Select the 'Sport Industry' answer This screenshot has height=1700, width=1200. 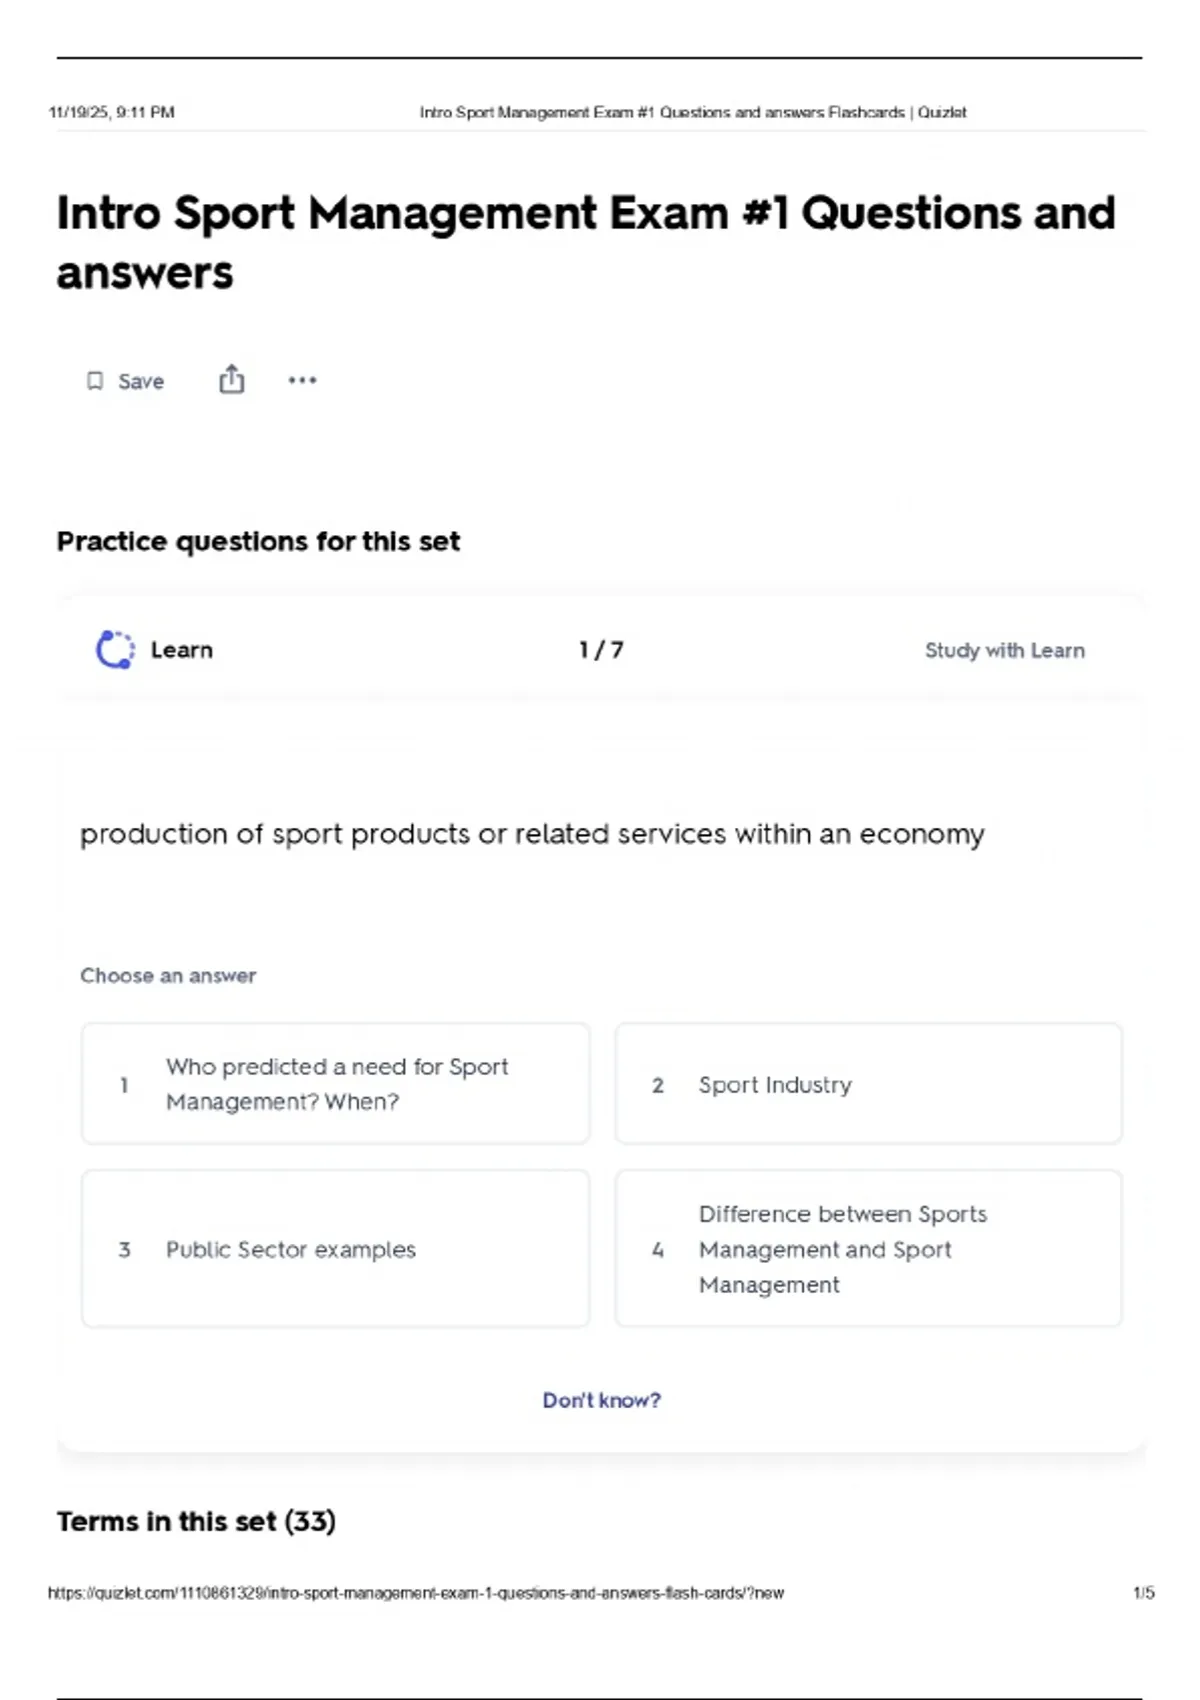click(x=868, y=1084)
